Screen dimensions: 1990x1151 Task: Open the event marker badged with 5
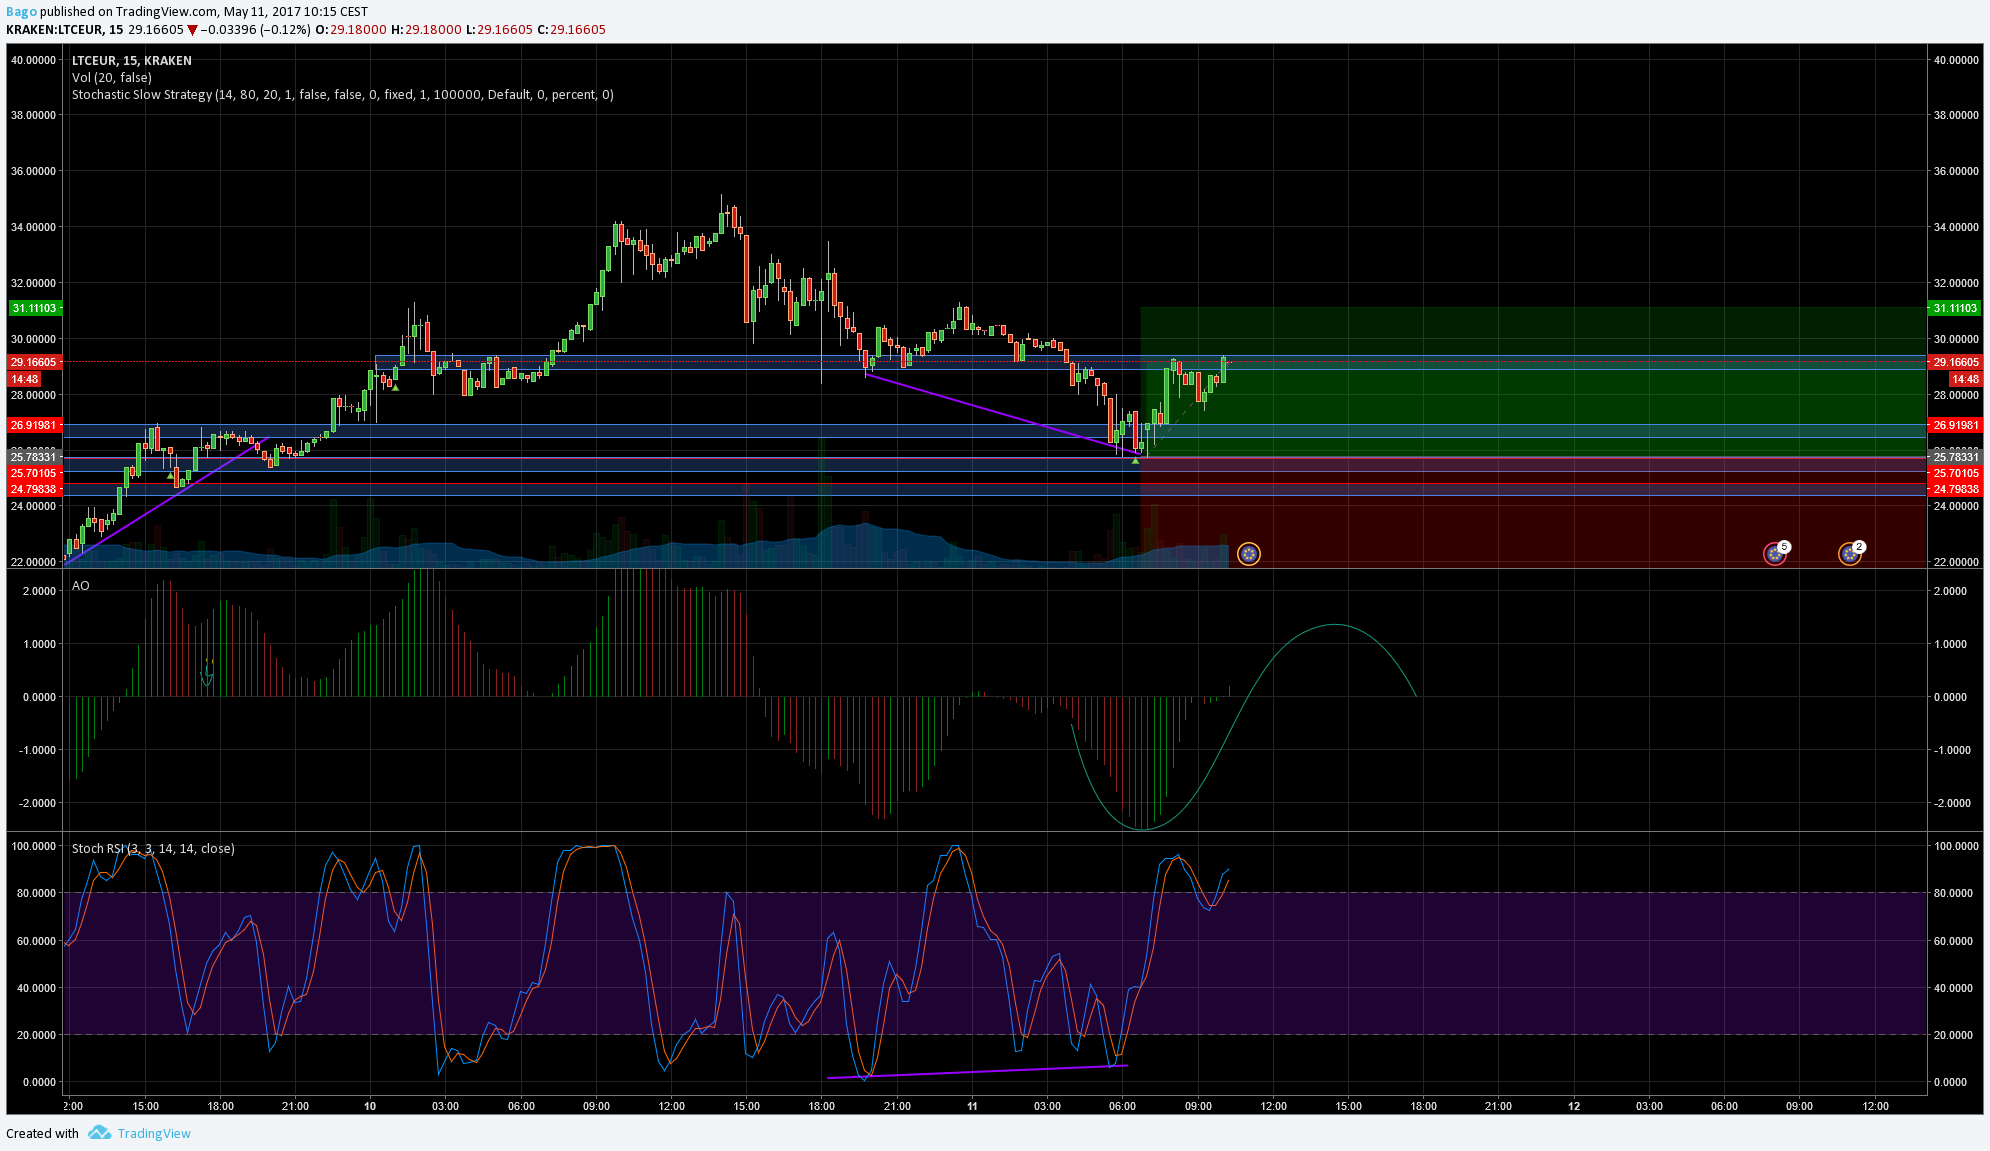pos(1776,553)
